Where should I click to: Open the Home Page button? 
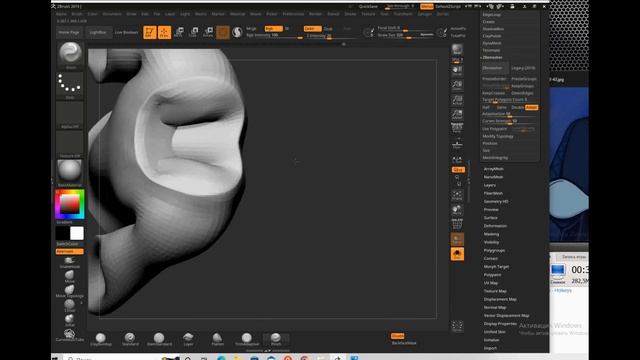click(x=69, y=32)
